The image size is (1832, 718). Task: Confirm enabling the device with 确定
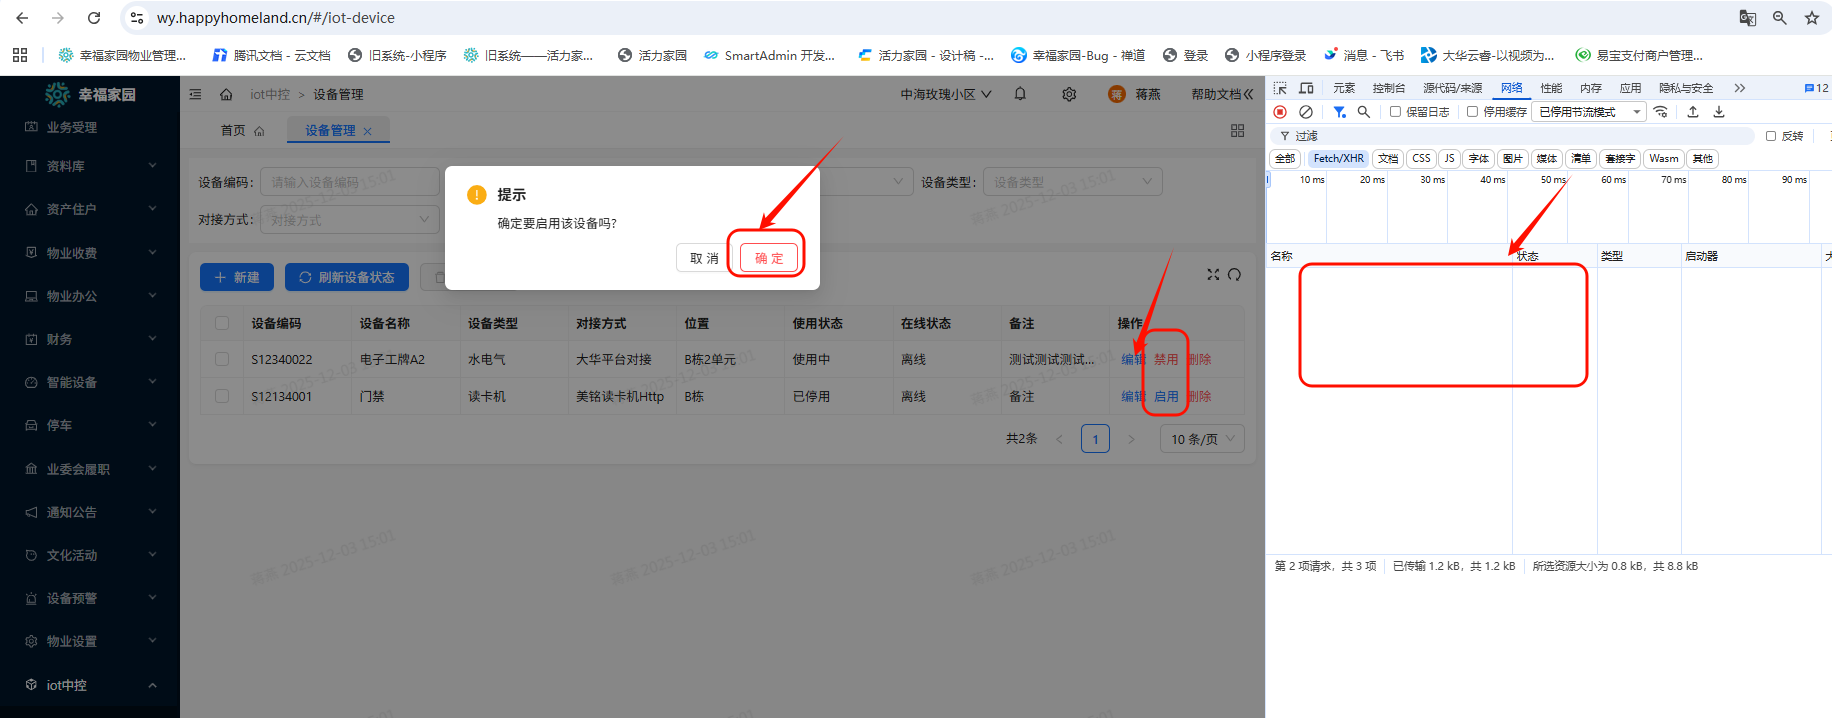coord(769,258)
